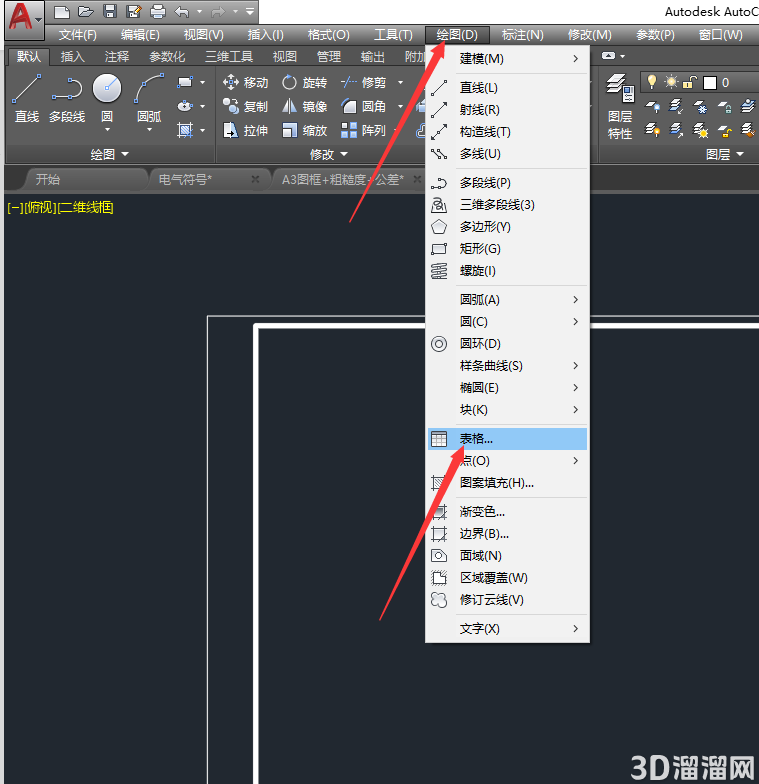
Task: Click the Trim tool in the Modify panel
Action: pos(364,82)
